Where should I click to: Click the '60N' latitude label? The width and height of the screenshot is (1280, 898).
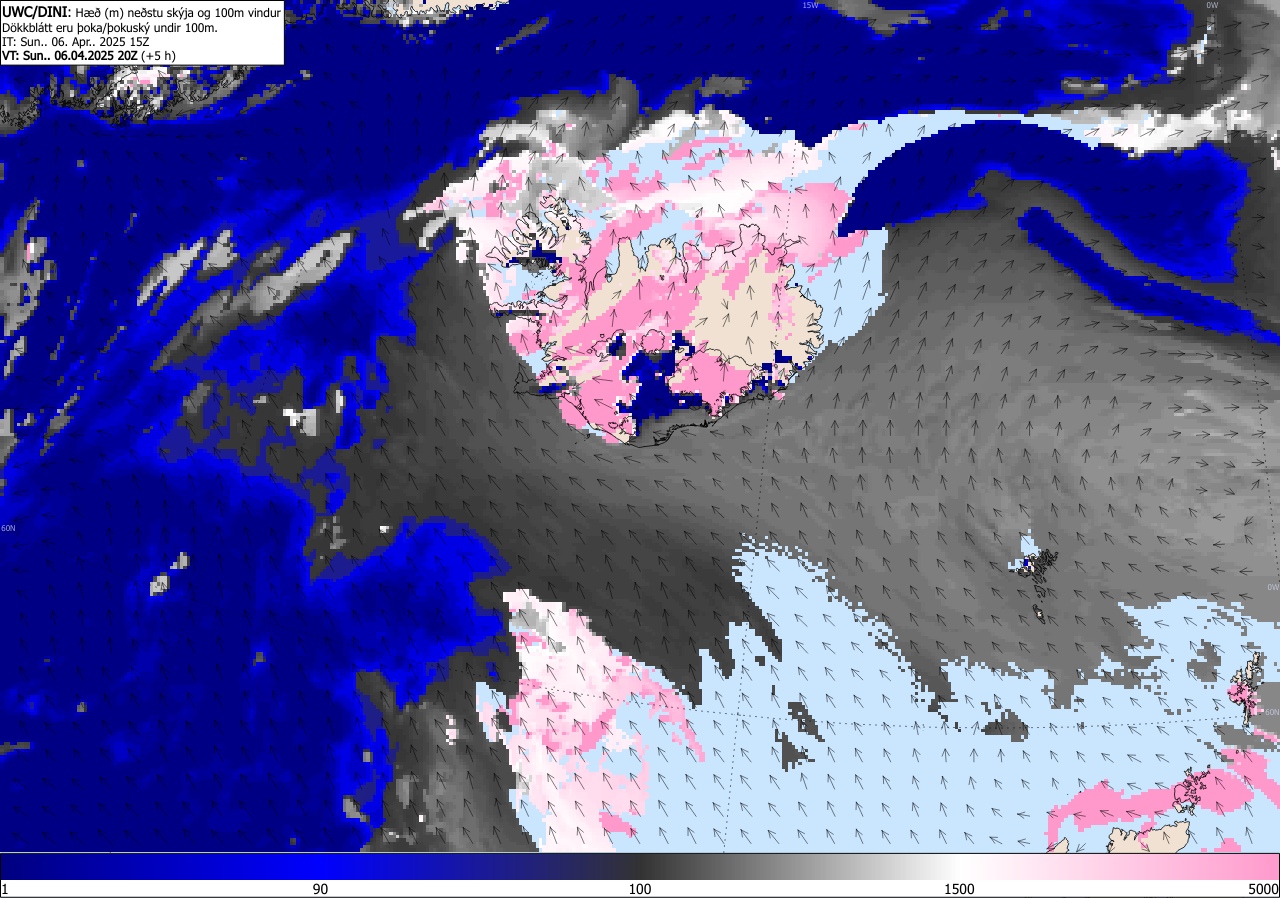pos(8,528)
